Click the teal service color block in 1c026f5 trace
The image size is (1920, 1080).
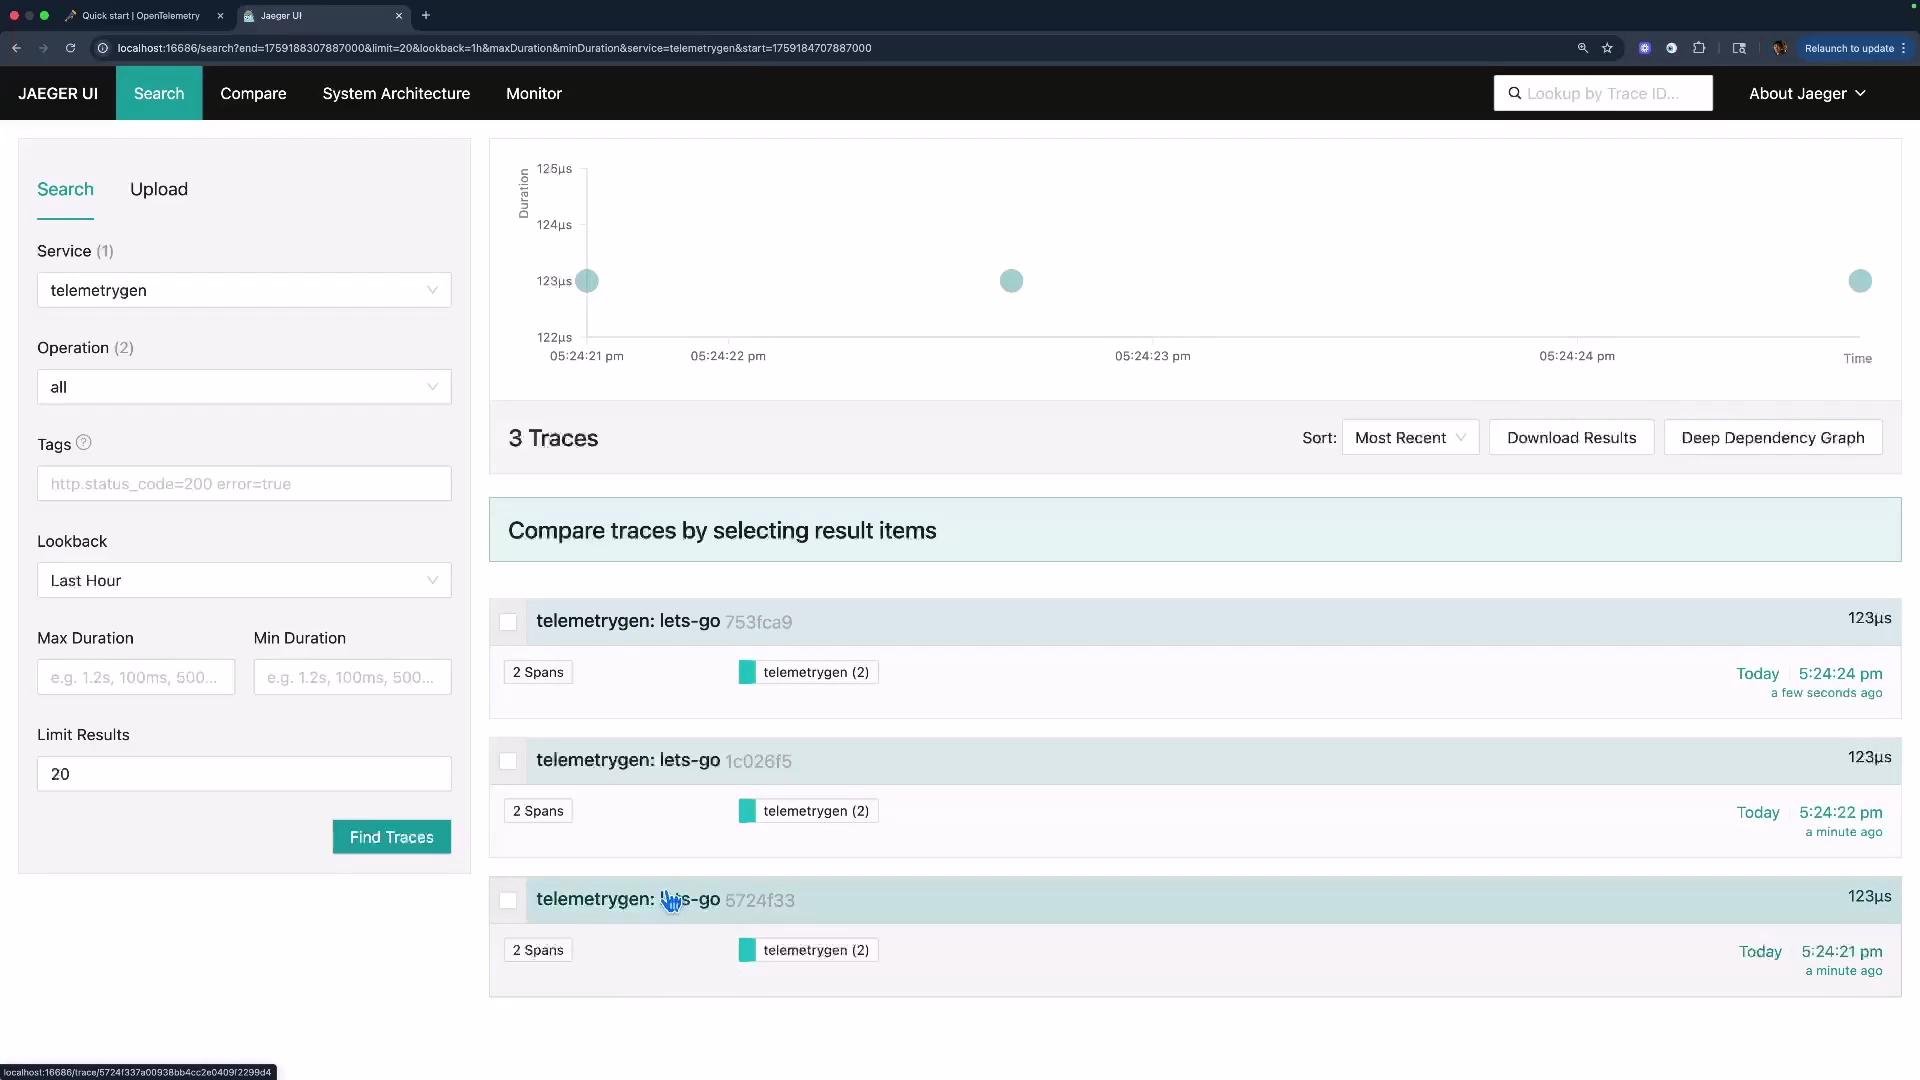point(747,811)
